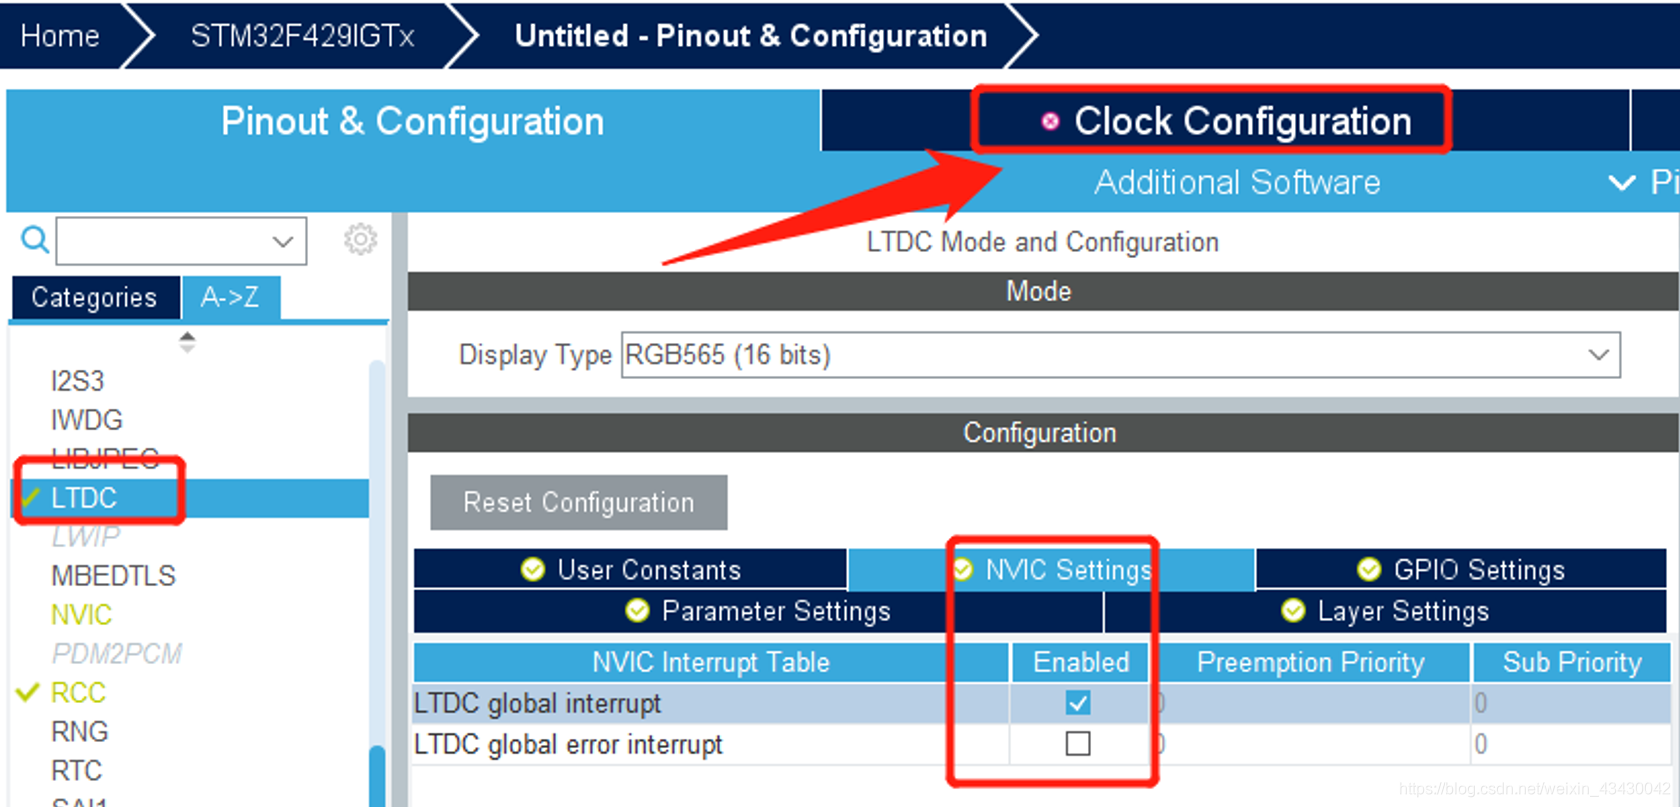Click Enabled column header

[x=1081, y=662]
